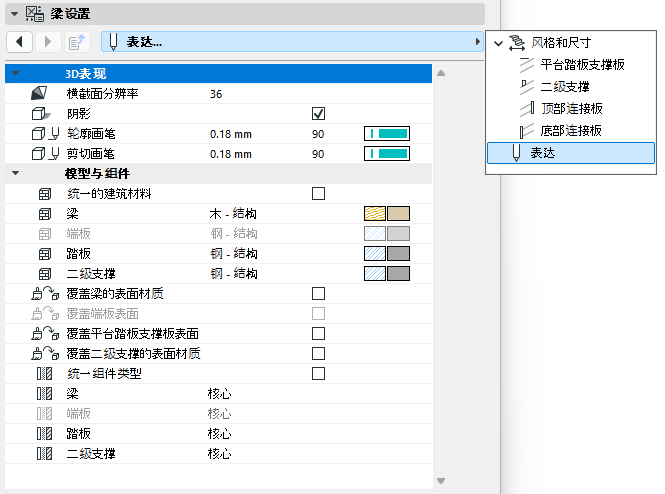Image resolution: width=665 pixels, height=494 pixels.
Task: Click the 踏板 component type icon
Action: point(45,434)
